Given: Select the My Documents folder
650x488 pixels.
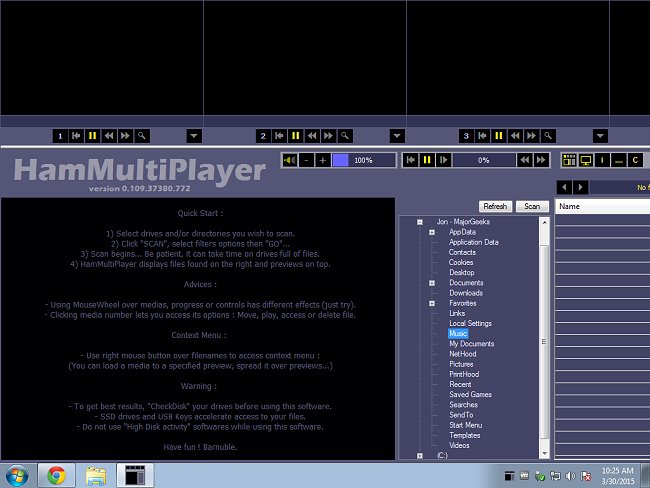Looking at the screenshot, I should [x=472, y=344].
